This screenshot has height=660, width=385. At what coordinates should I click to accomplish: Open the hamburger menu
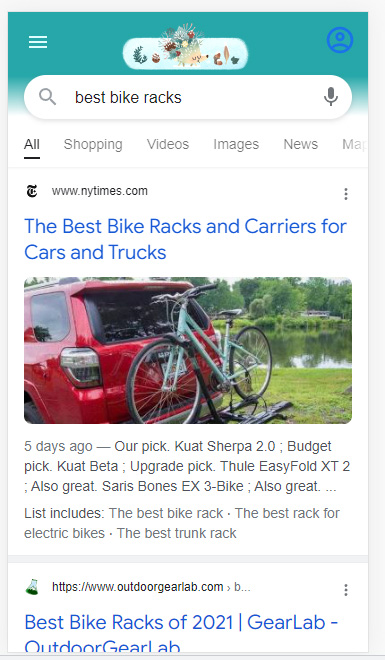[38, 42]
